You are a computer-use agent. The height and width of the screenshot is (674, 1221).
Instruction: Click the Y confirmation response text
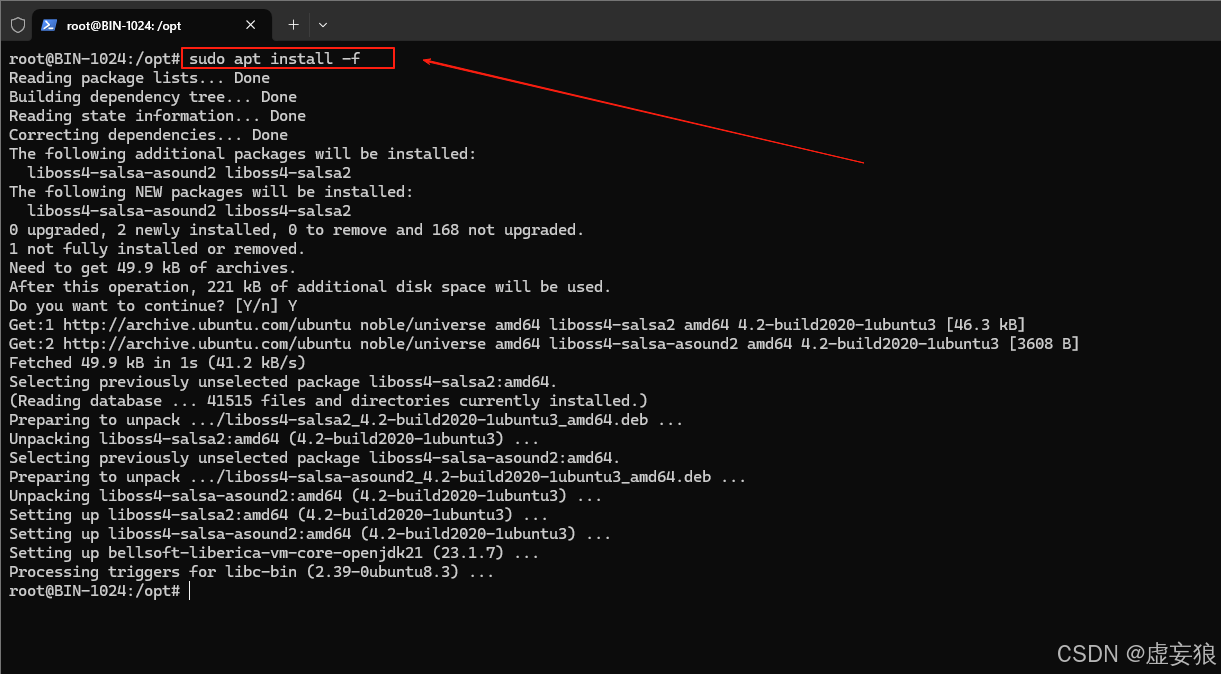(290, 305)
